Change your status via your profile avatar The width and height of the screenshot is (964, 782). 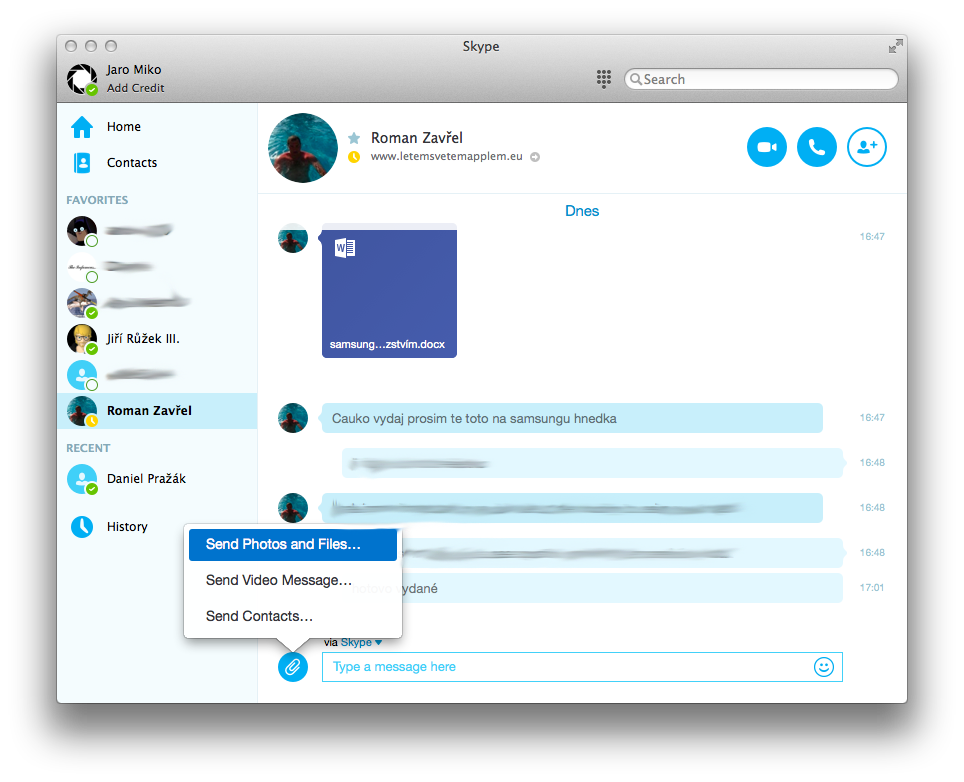point(81,78)
